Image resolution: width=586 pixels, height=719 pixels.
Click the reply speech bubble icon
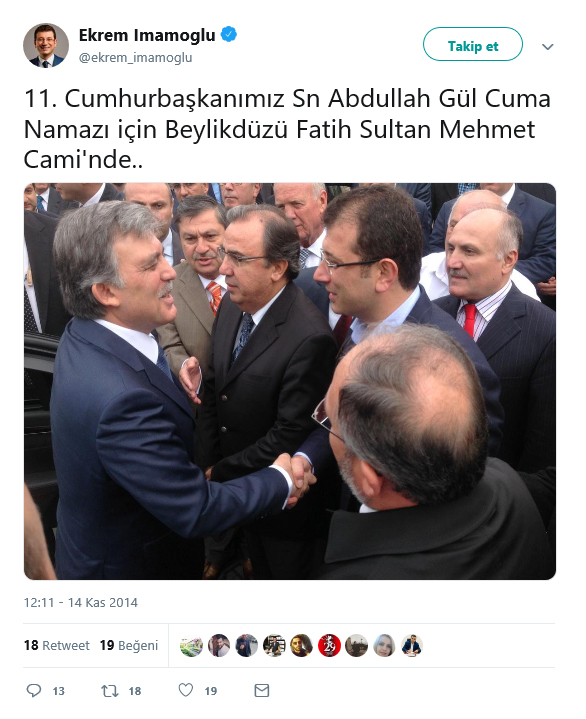point(34,690)
